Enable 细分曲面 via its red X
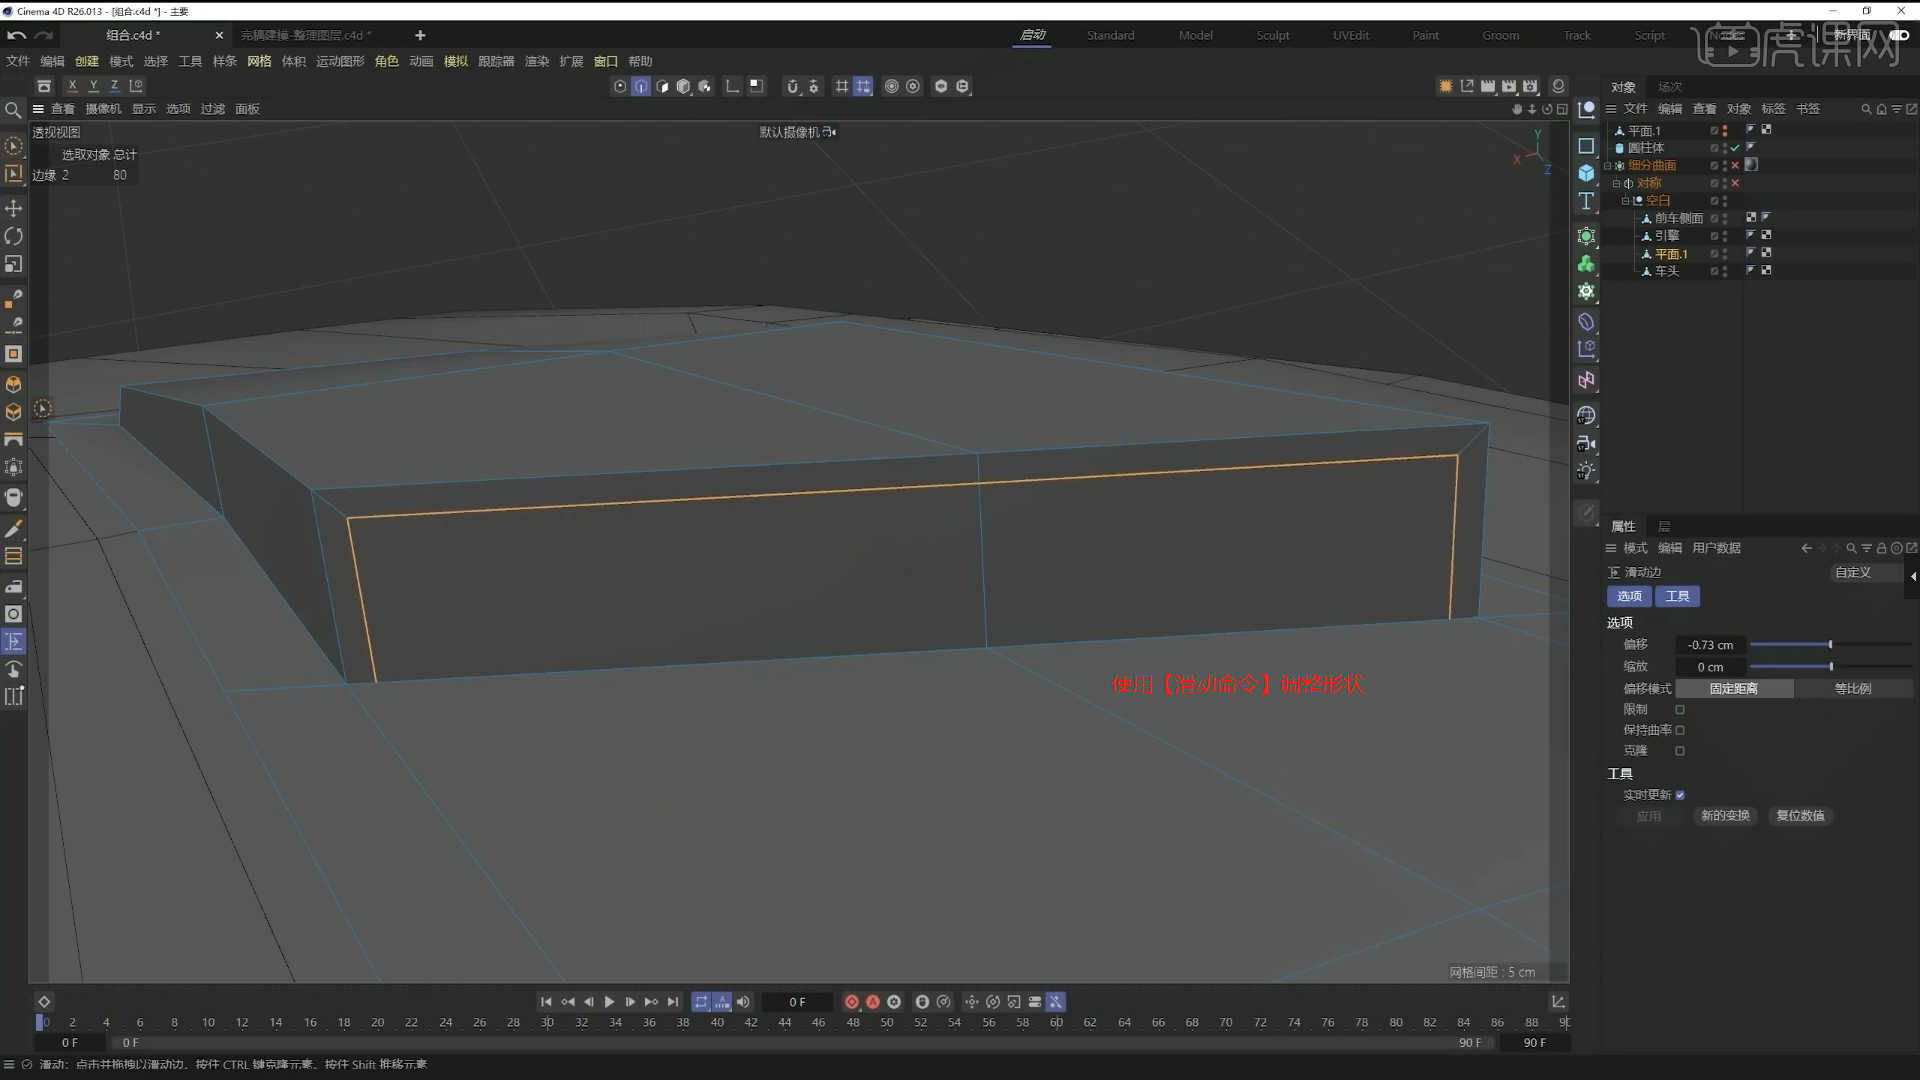 pos(1735,166)
